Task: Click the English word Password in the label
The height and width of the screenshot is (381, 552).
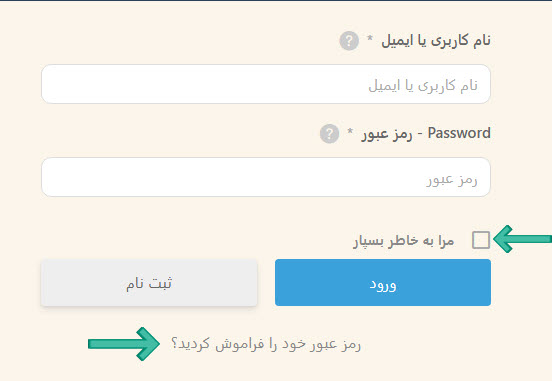Action: 459,133
